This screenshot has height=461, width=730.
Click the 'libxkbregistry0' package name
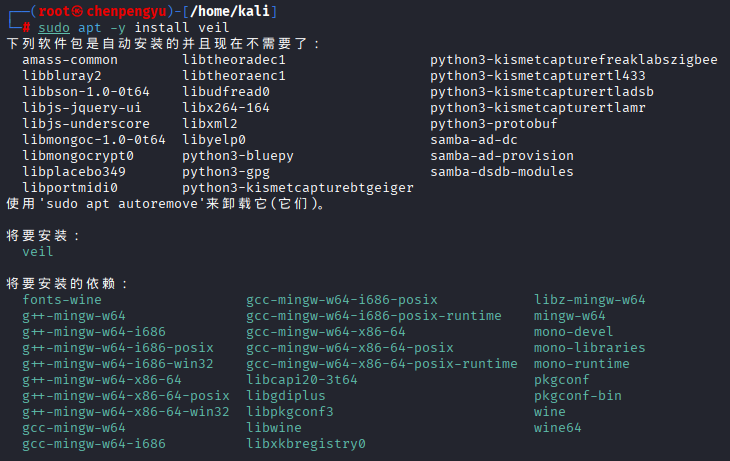(x=306, y=443)
